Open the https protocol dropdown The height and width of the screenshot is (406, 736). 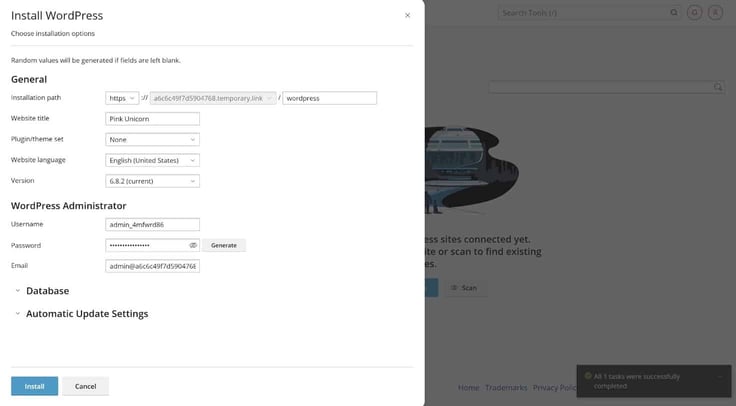[x=122, y=98]
